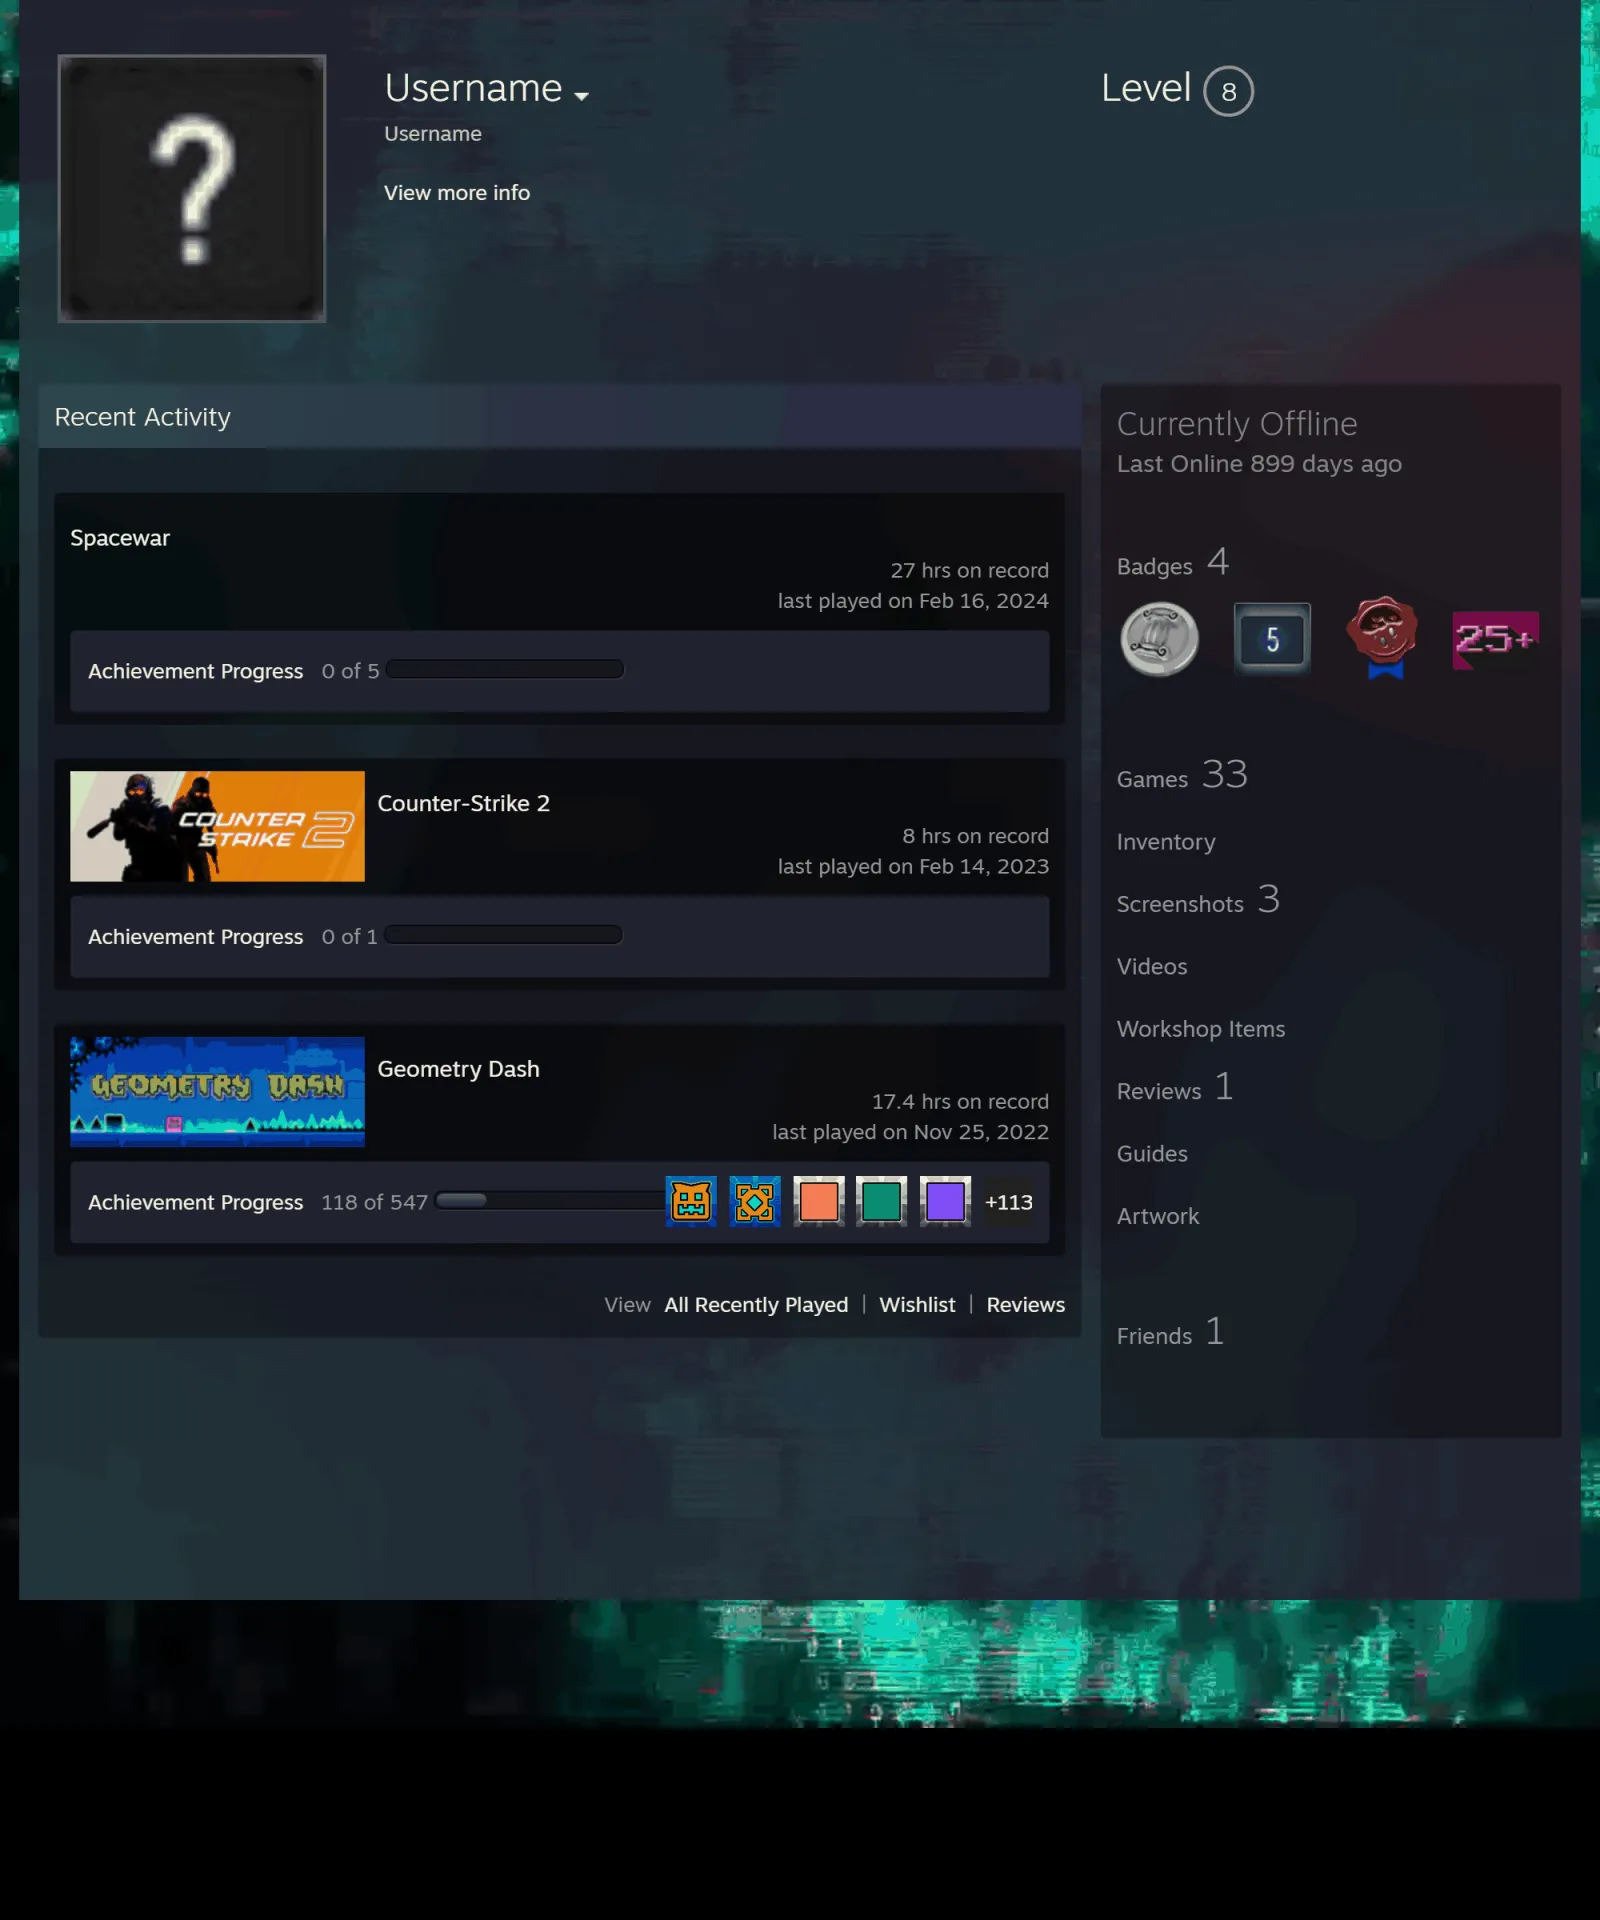Image resolution: width=1600 pixels, height=1920 pixels.
Task: Open the Level 8 circle badge
Action: coord(1228,91)
